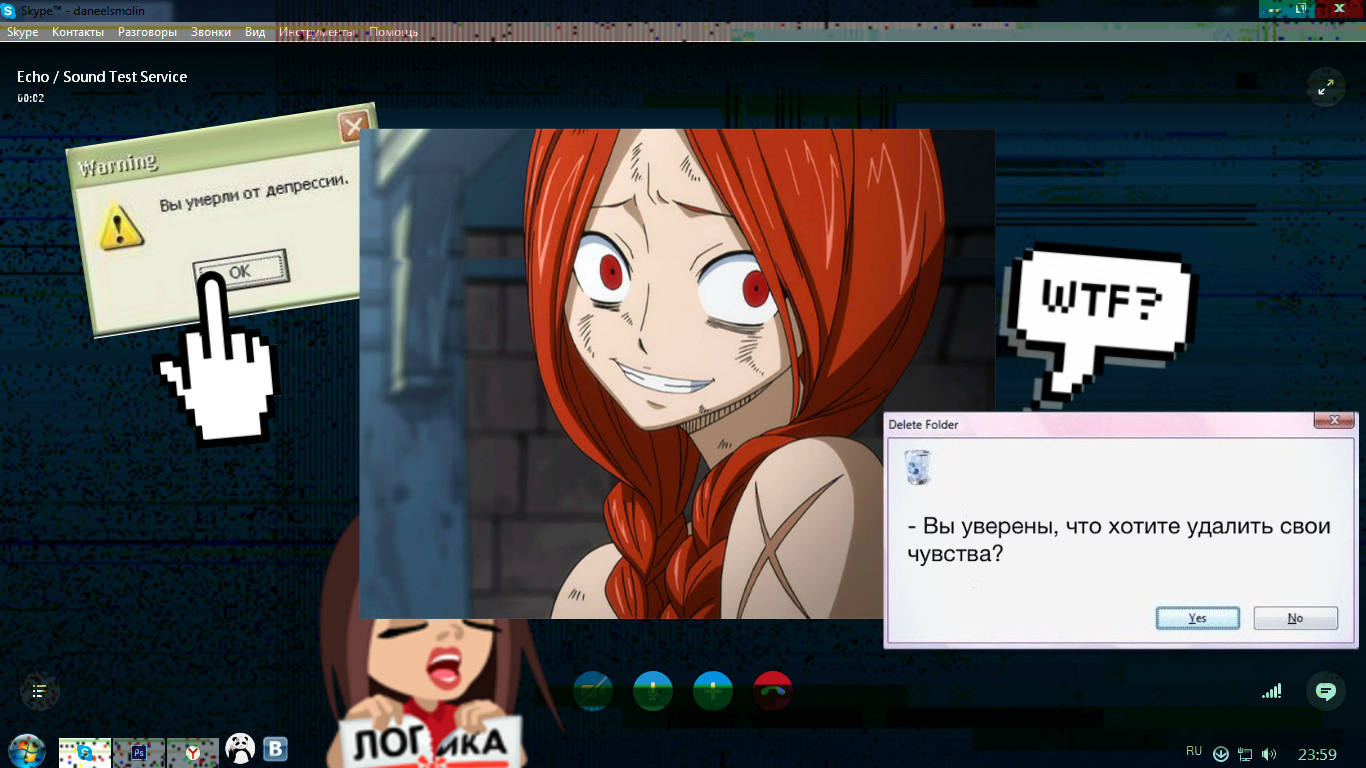Click the recycle bin icon in Delete Folder

click(x=917, y=467)
